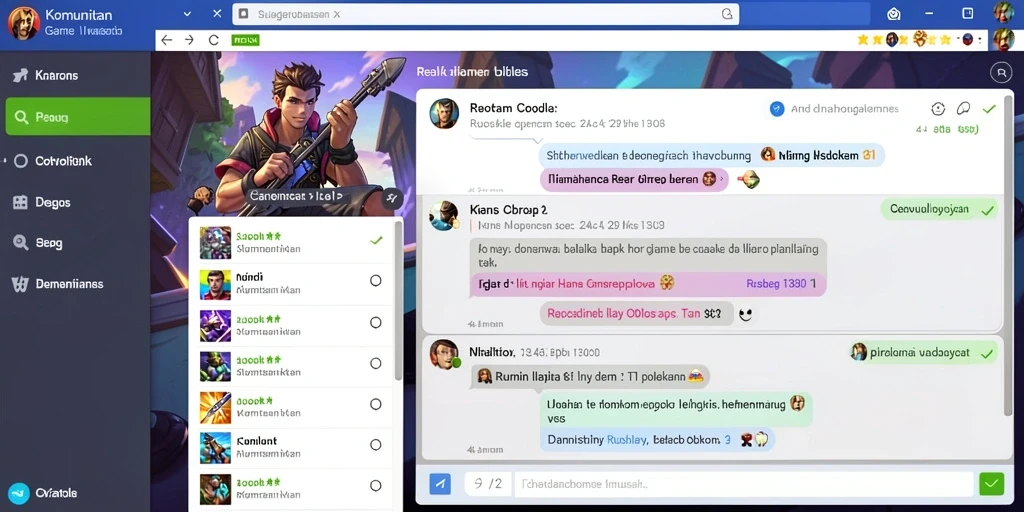The image size is (1024, 512).
Task: Click the Rushlay link in the Dannisthiny bubble
Action: pos(626,440)
